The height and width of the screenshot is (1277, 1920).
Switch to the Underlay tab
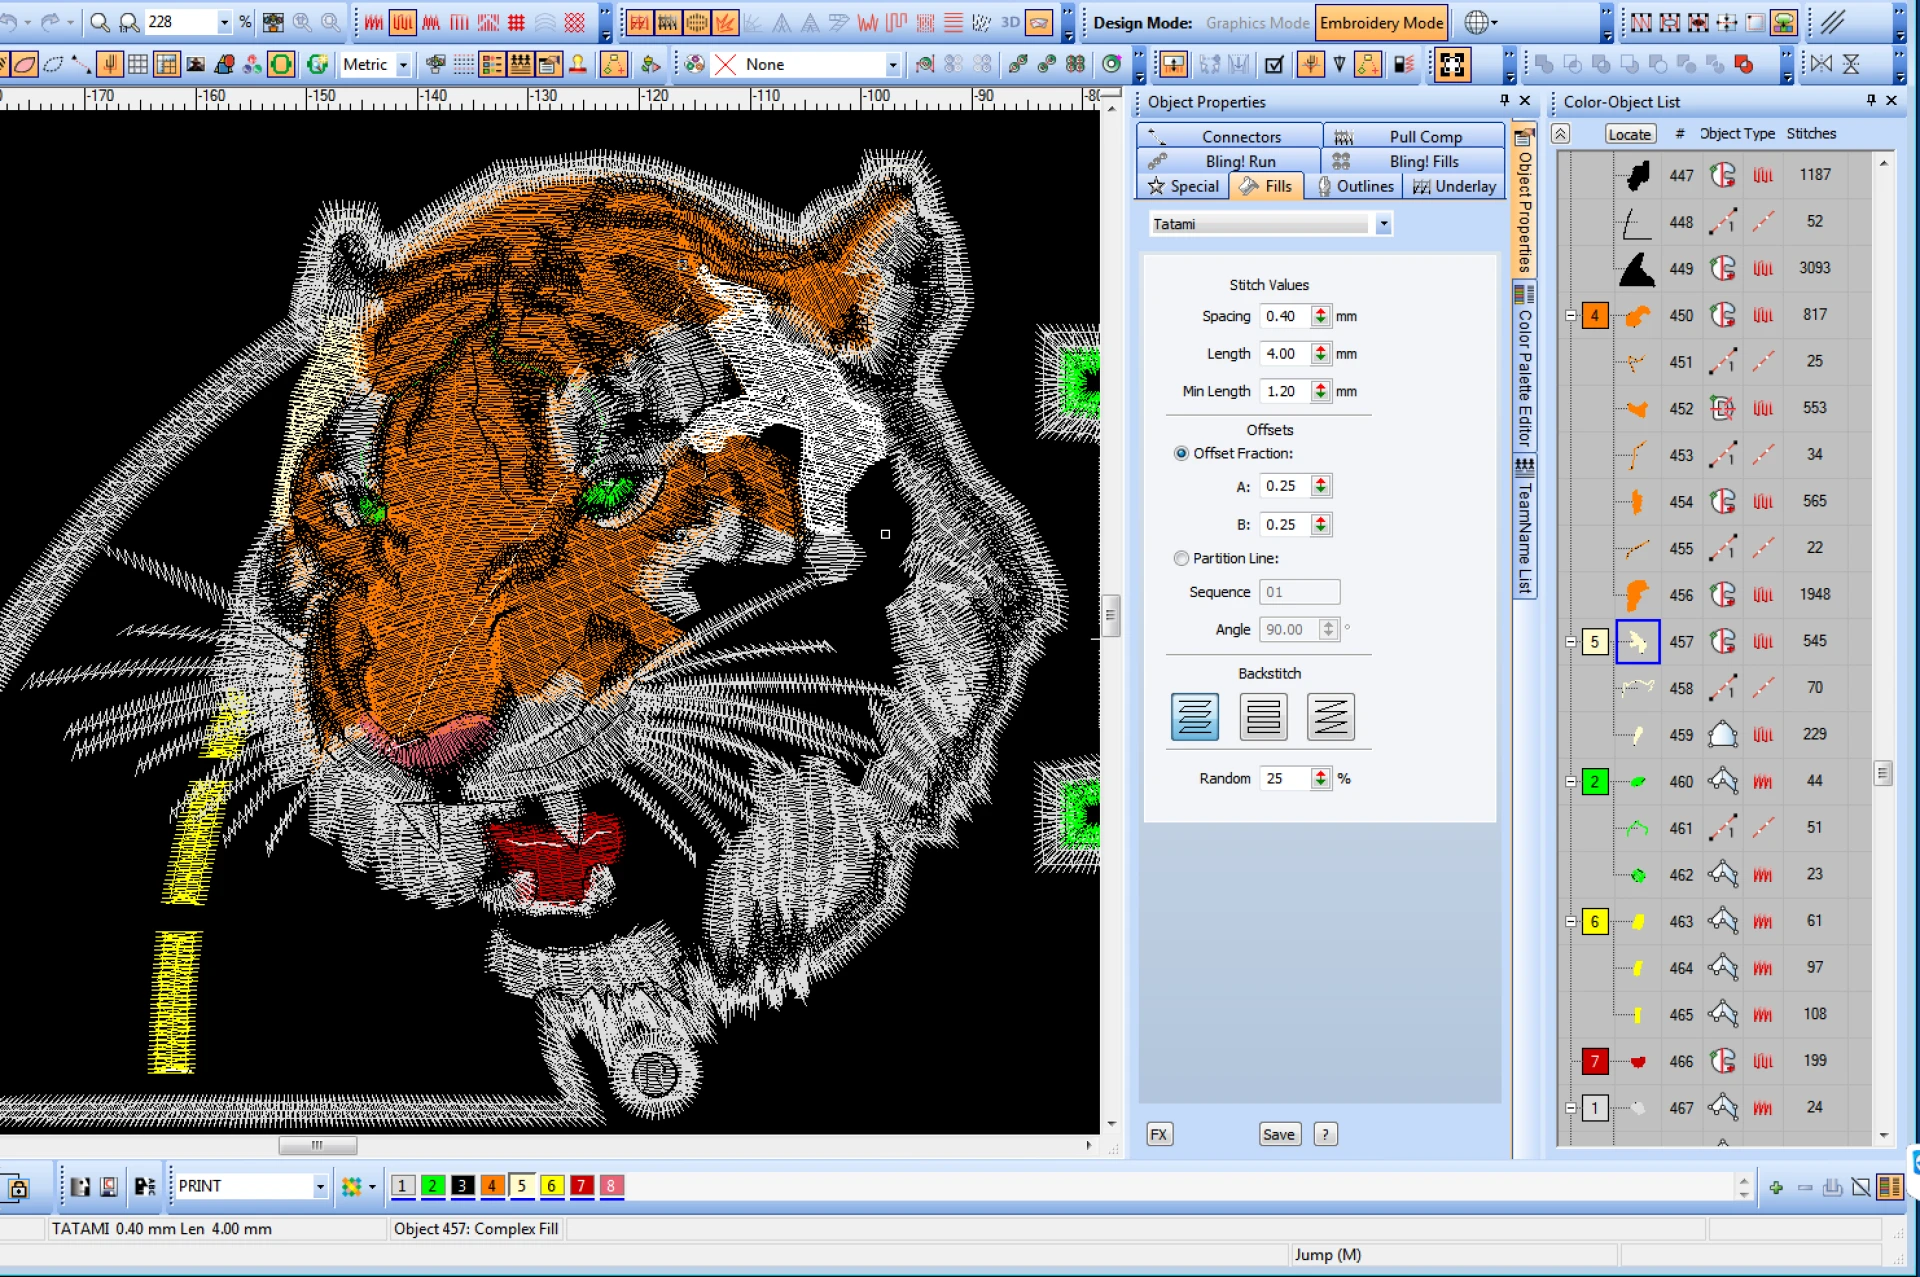1453,186
